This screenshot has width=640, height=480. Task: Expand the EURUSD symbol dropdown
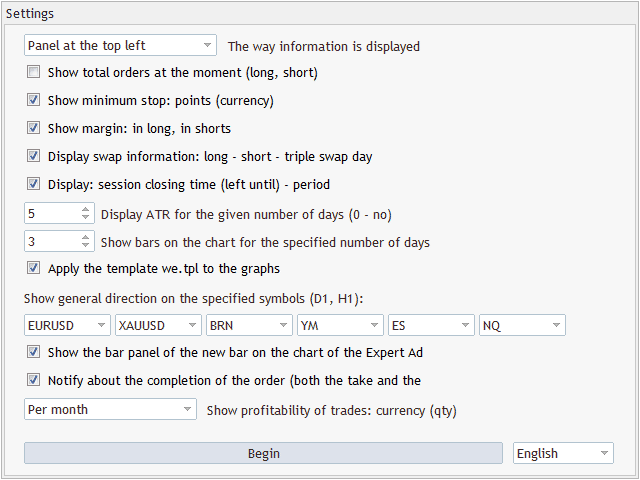coord(67,325)
